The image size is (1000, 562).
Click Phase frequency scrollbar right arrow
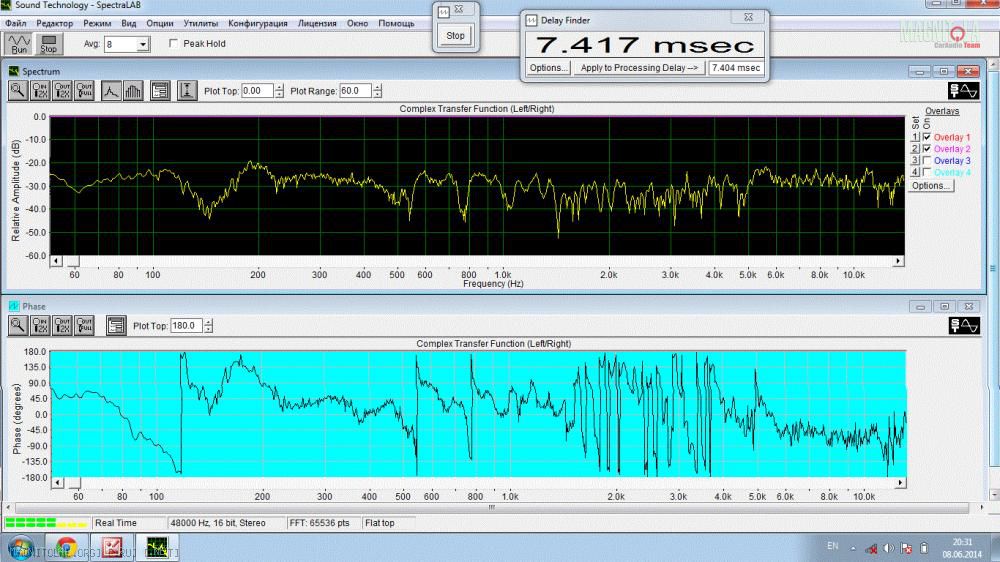coord(900,483)
